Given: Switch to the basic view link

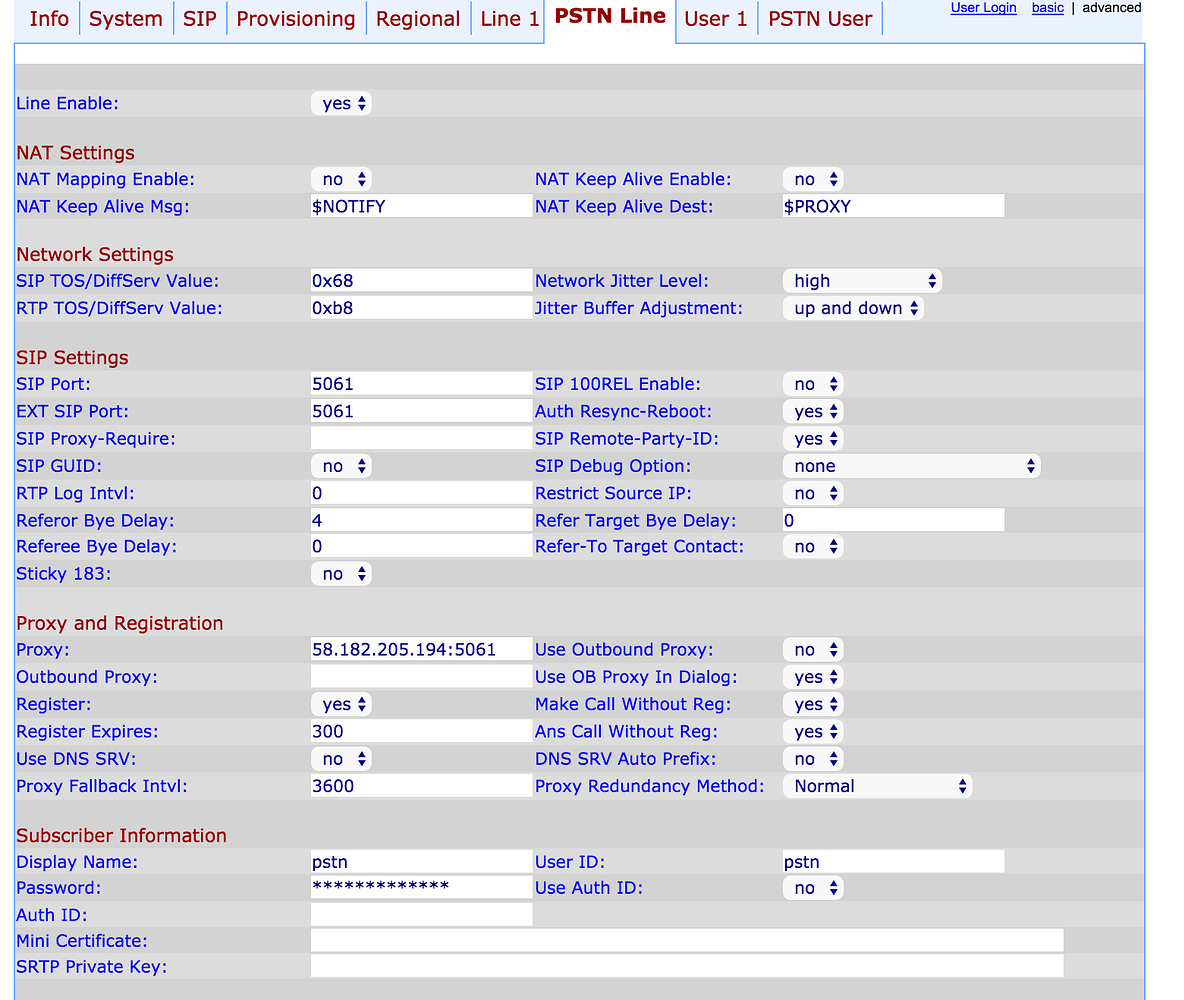Looking at the screenshot, I should tap(1047, 8).
